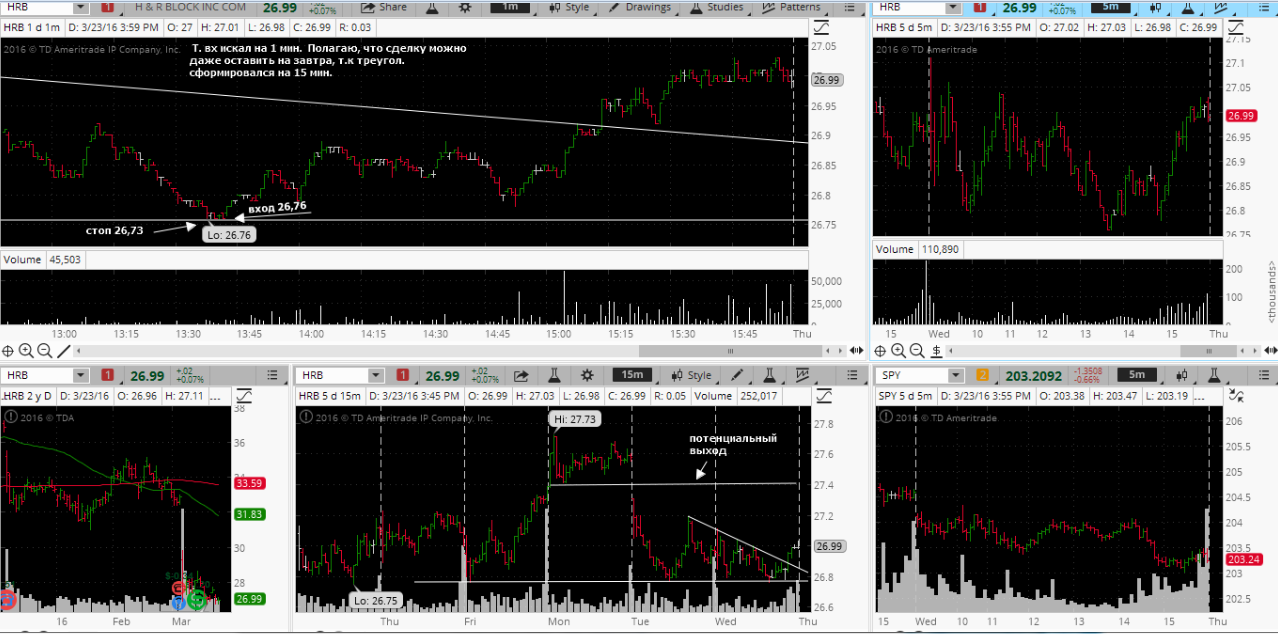Open list menu icon in top-right 5m chart

pos(1262,7)
